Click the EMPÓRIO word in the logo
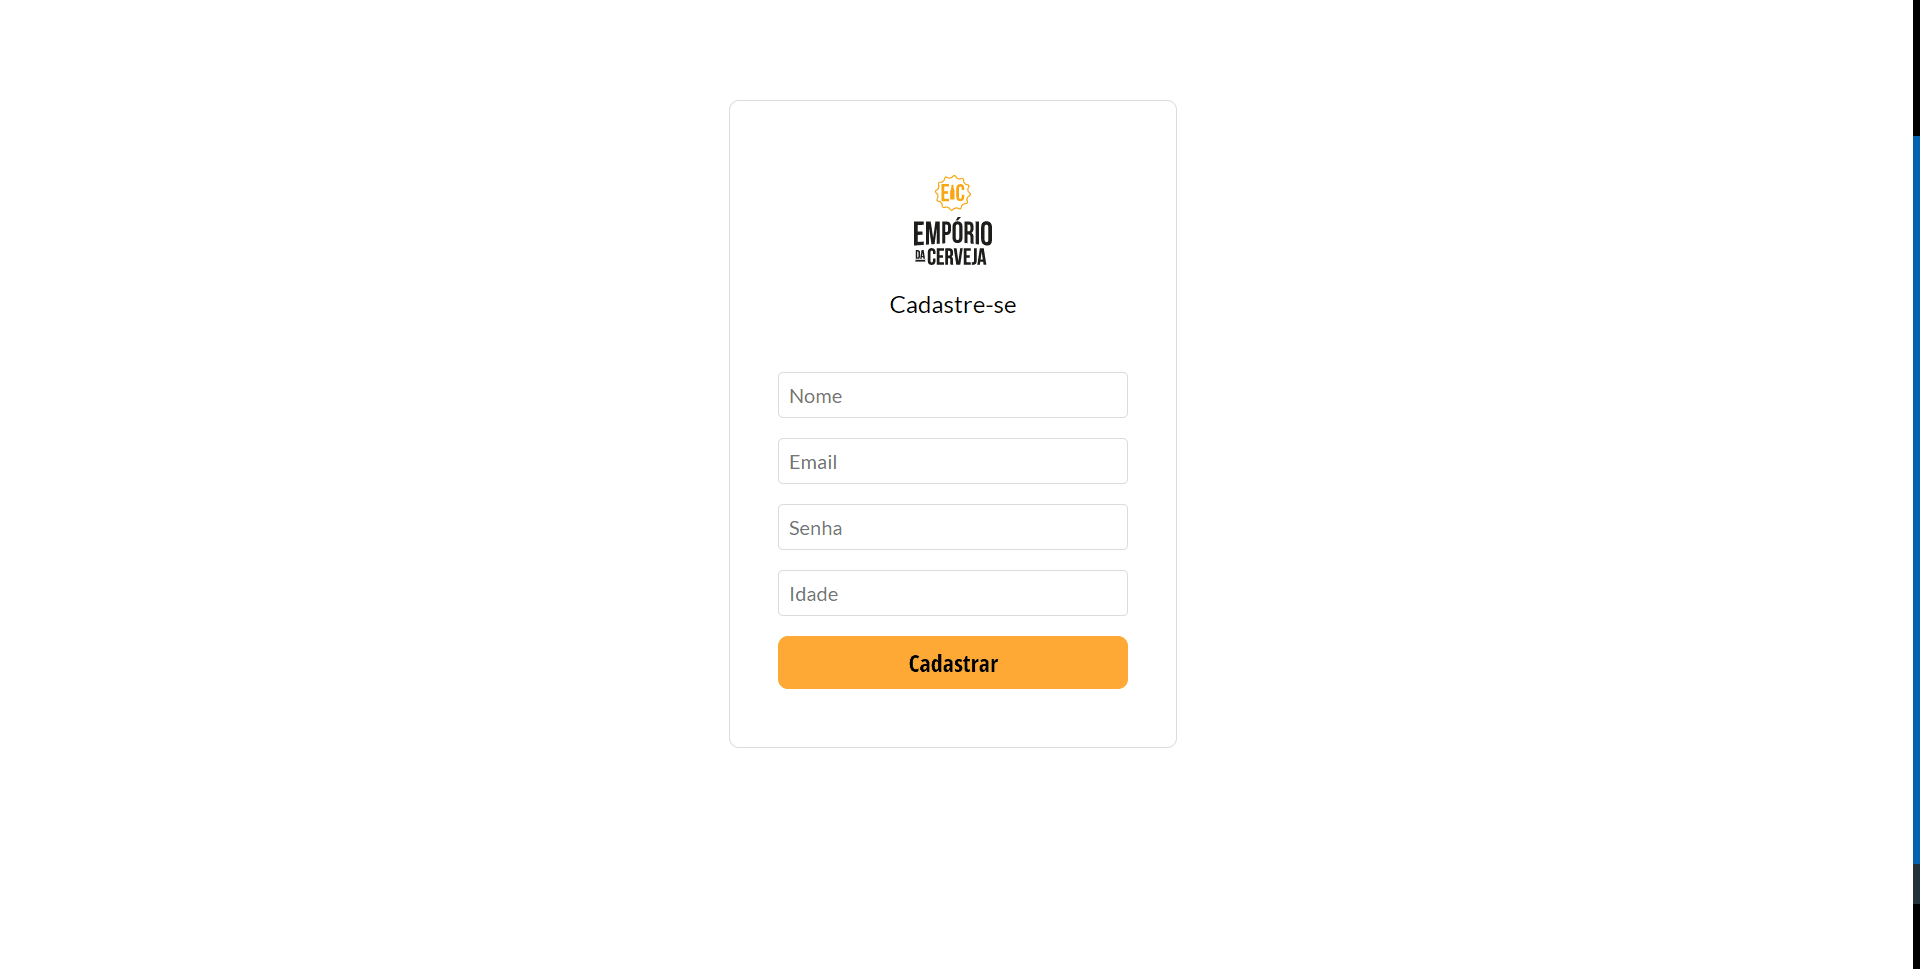The width and height of the screenshot is (1920, 969). pos(953,233)
